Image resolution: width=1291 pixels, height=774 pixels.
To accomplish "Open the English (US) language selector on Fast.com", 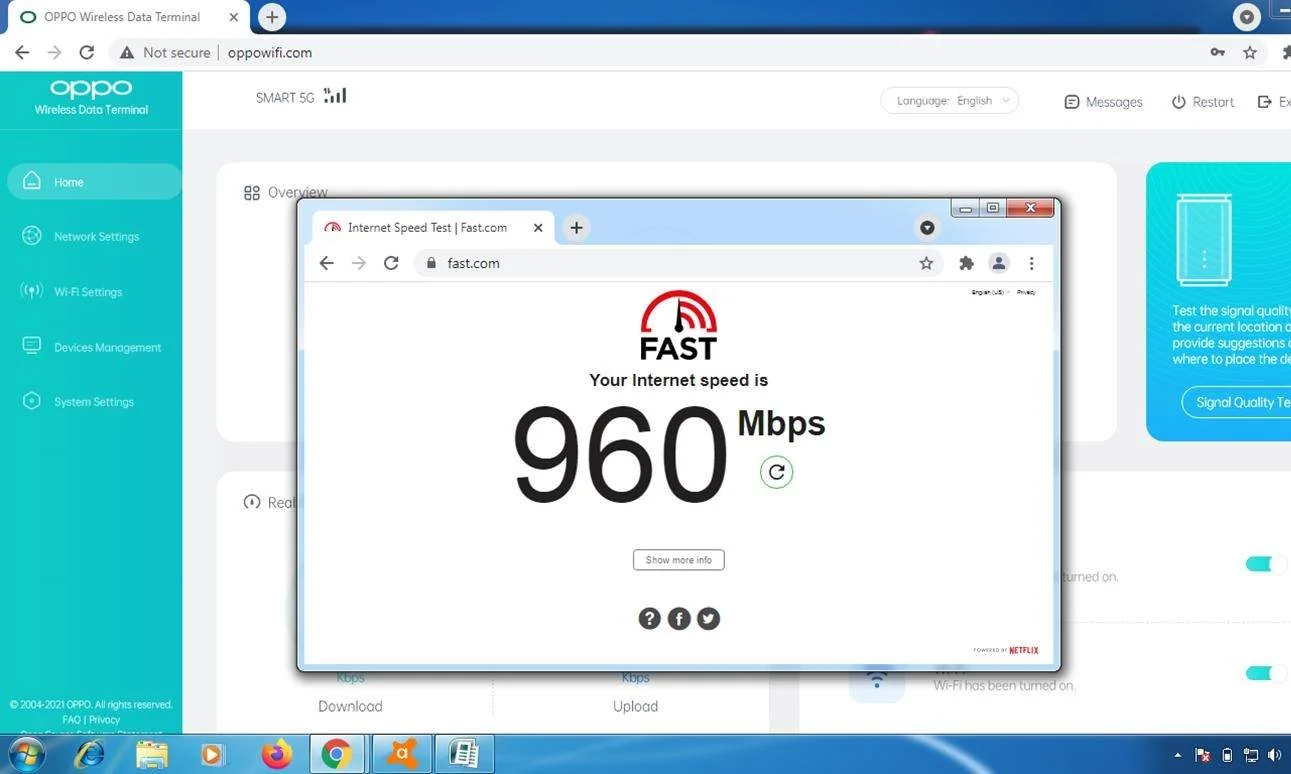I will click(990, 292).
